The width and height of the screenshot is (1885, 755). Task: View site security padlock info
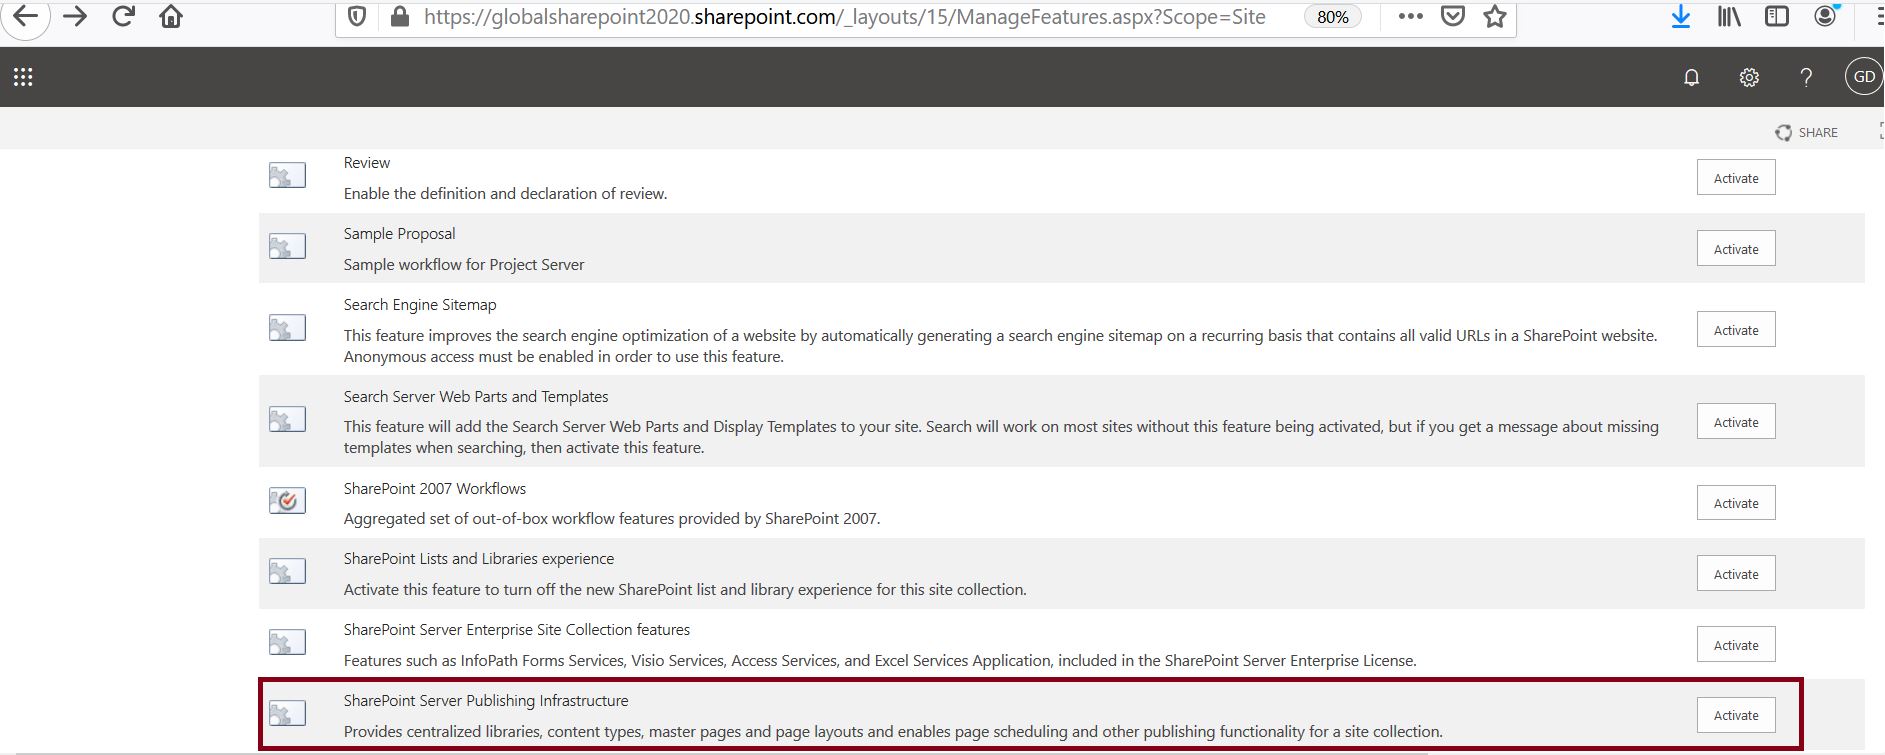tap(399, 17)
